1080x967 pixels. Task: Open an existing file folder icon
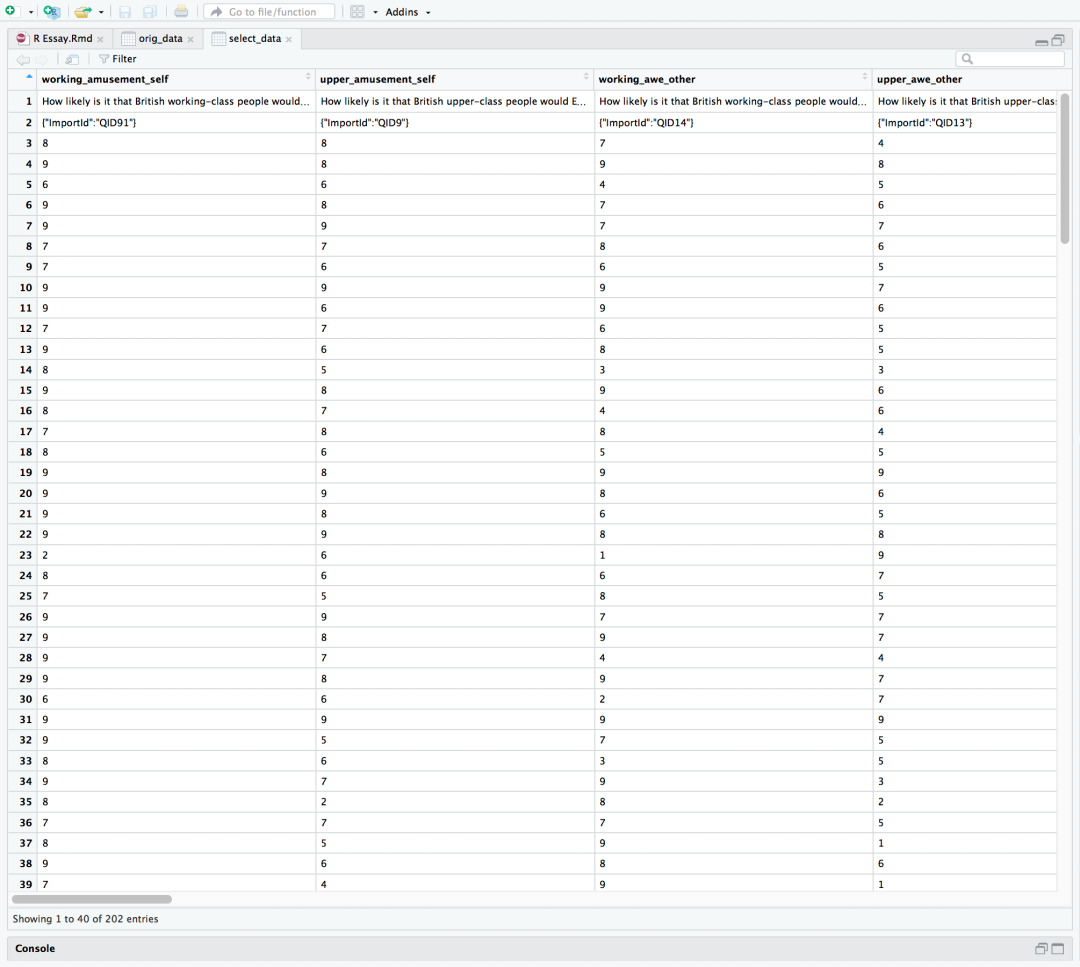pyautogui.click(x=83, y=12)
